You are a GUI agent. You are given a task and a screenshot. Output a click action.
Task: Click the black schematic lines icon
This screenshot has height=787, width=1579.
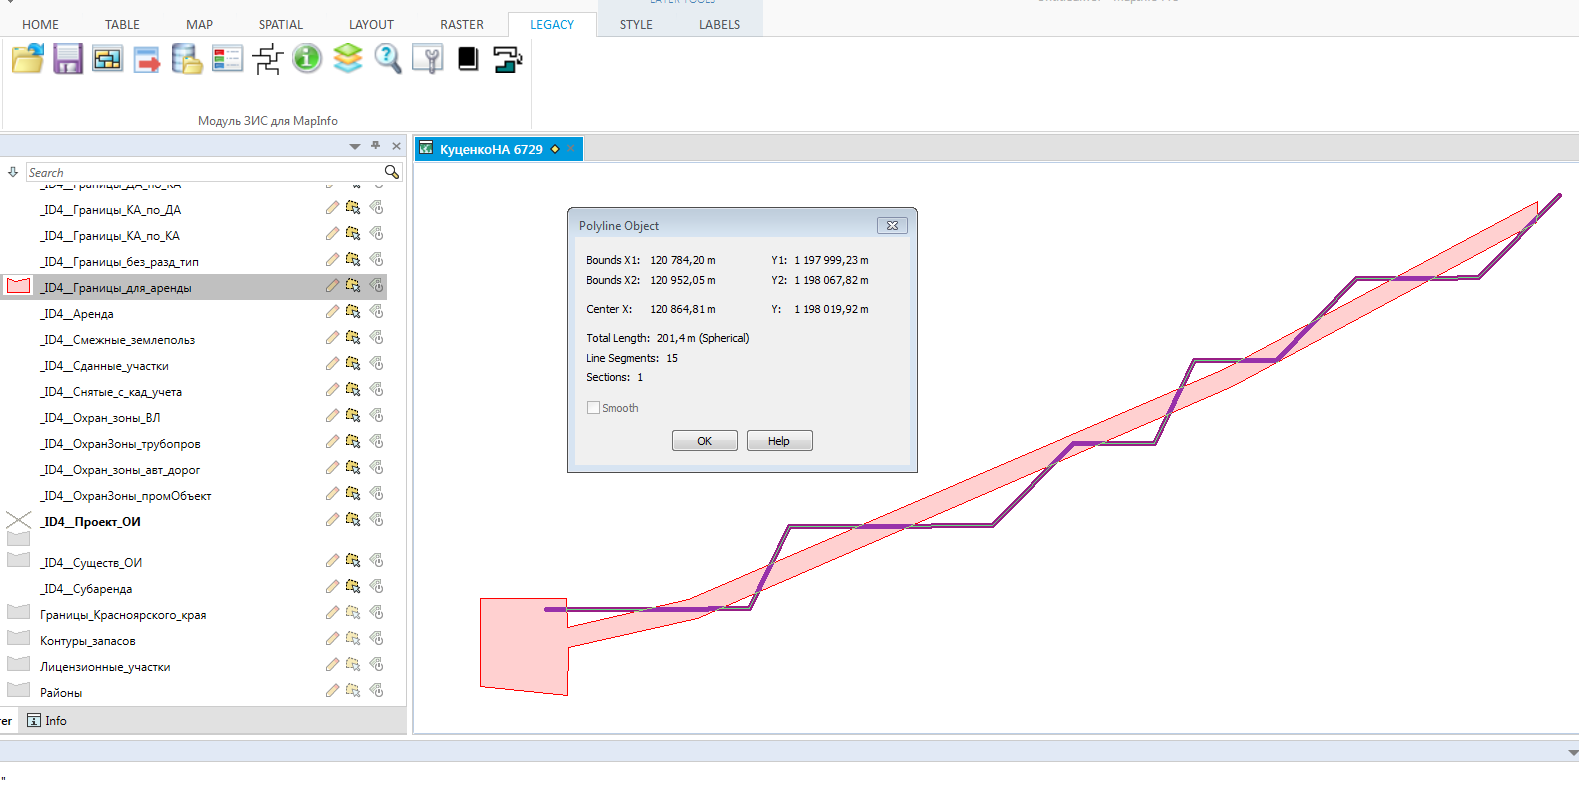(x=267, y=59)
